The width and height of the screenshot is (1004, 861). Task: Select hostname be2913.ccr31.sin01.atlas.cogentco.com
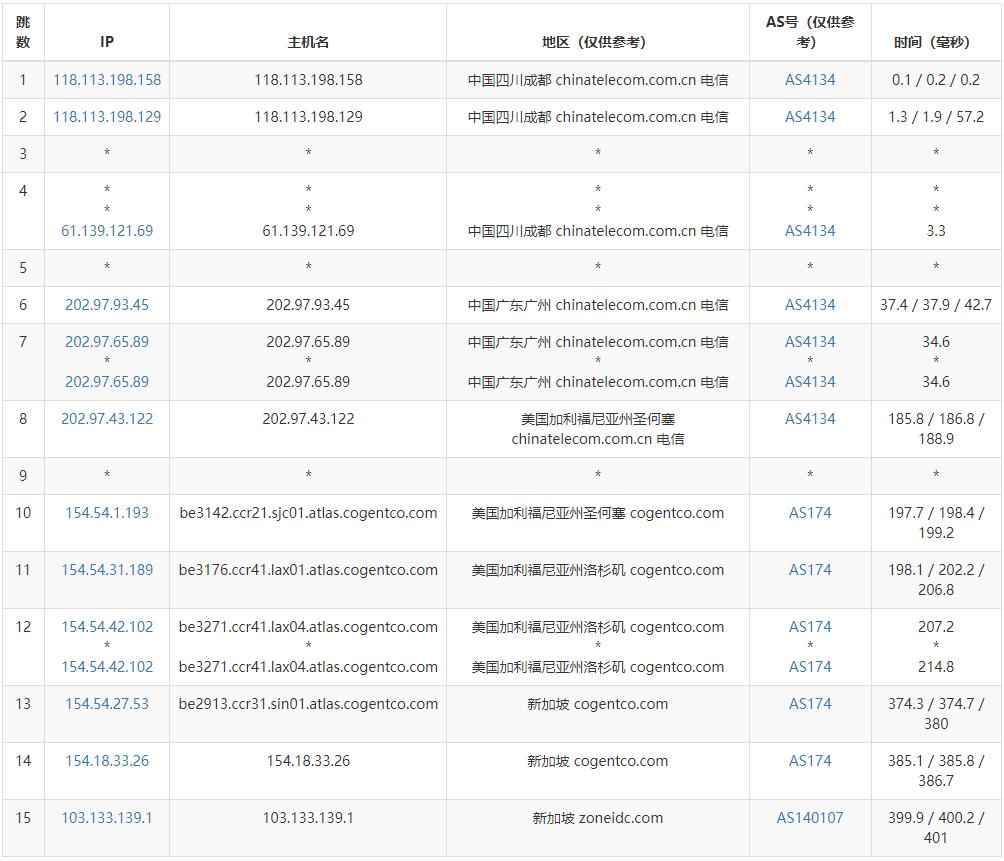tap(308, 704)
